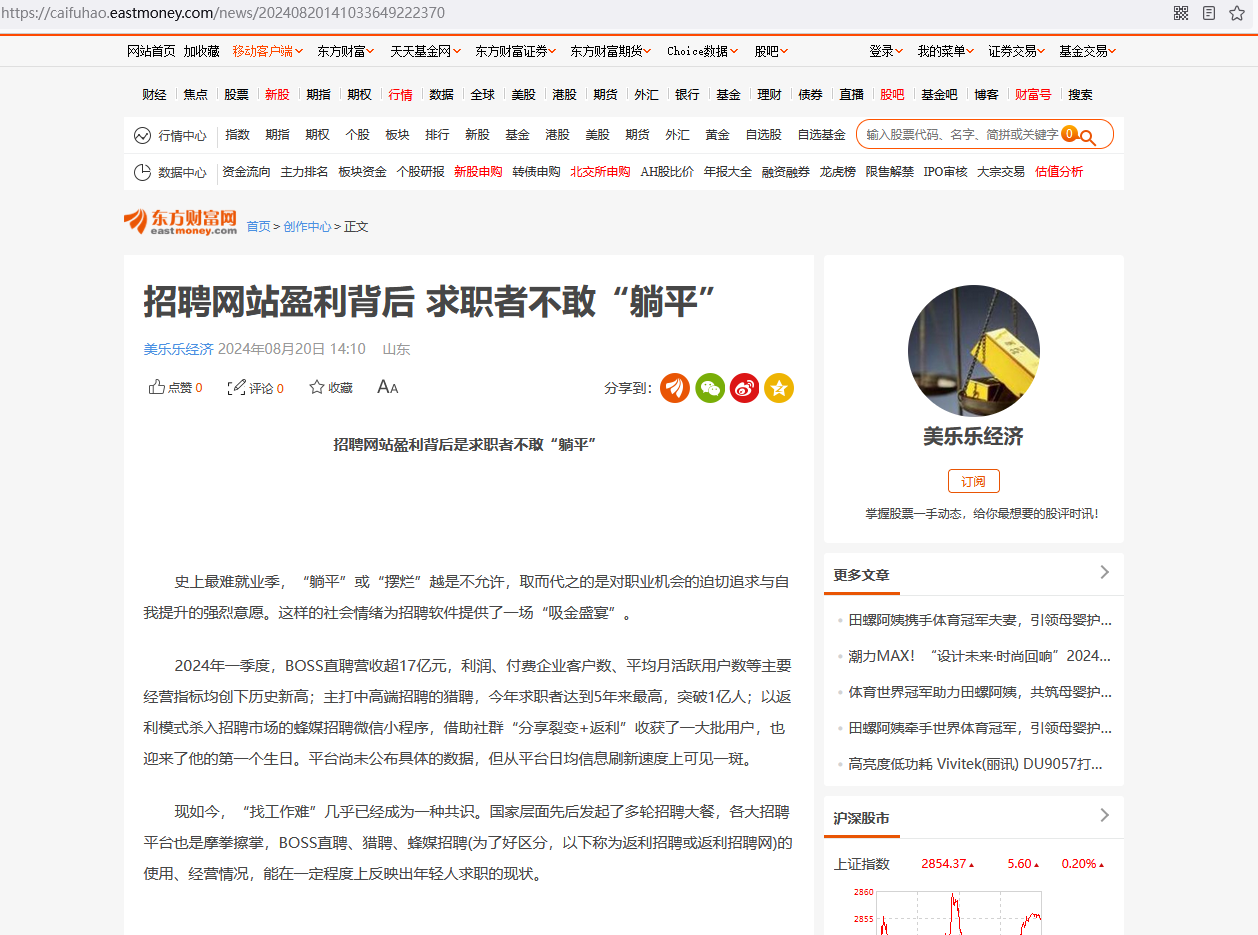1258x935 pixels.
Task: Share to WeChat with green icon
Action: coord(710,388)
